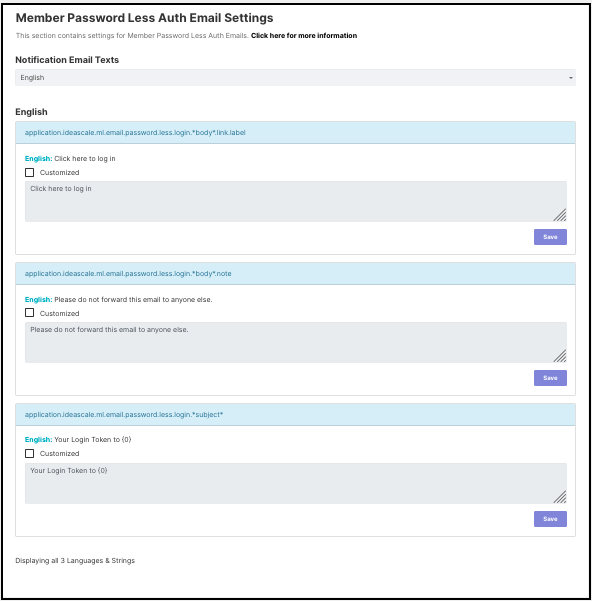Open the 'Click here for more information' link
592x601 pixels.
point(304,36)
